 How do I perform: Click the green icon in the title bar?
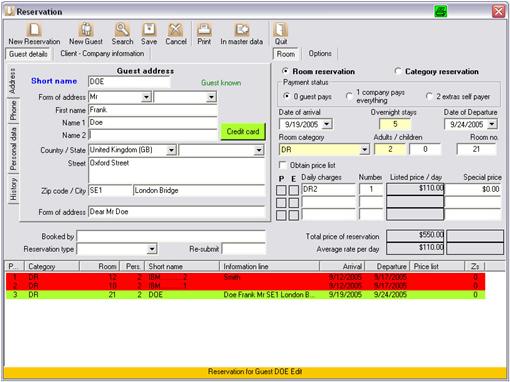441,11
